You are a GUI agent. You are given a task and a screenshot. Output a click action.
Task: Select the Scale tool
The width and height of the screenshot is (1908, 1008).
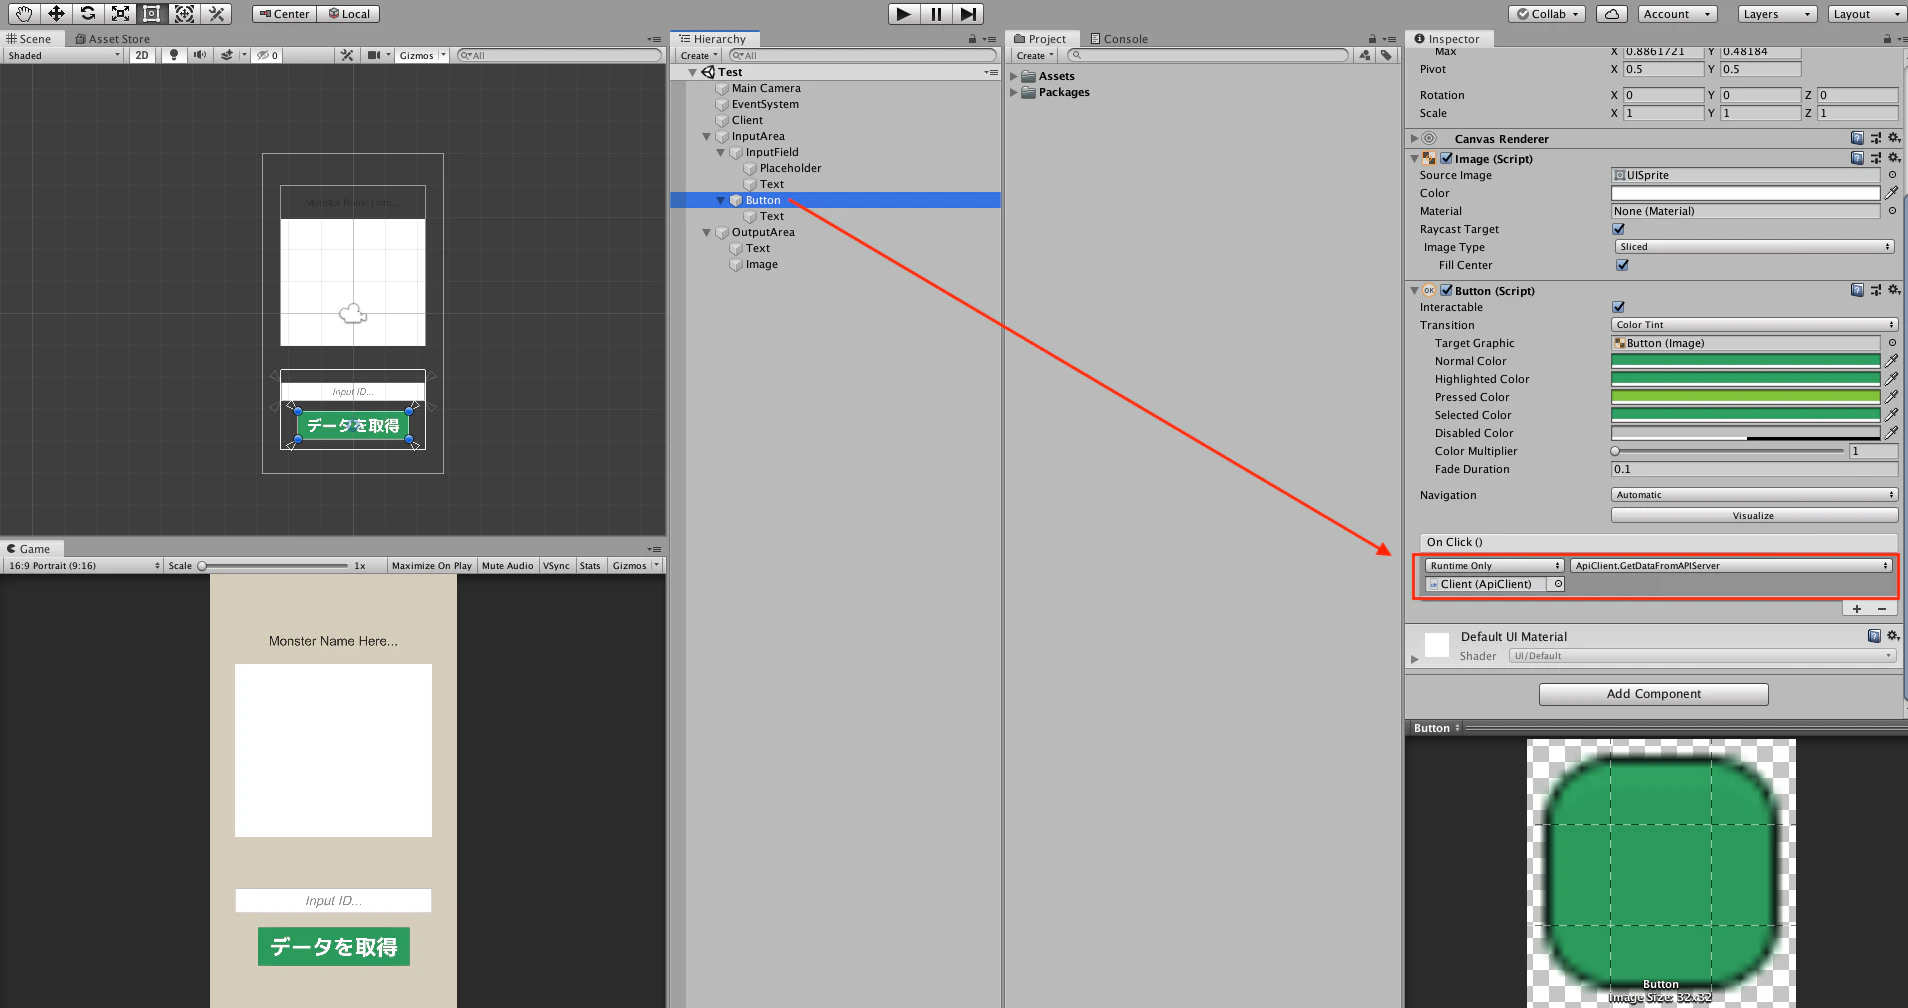120,13
